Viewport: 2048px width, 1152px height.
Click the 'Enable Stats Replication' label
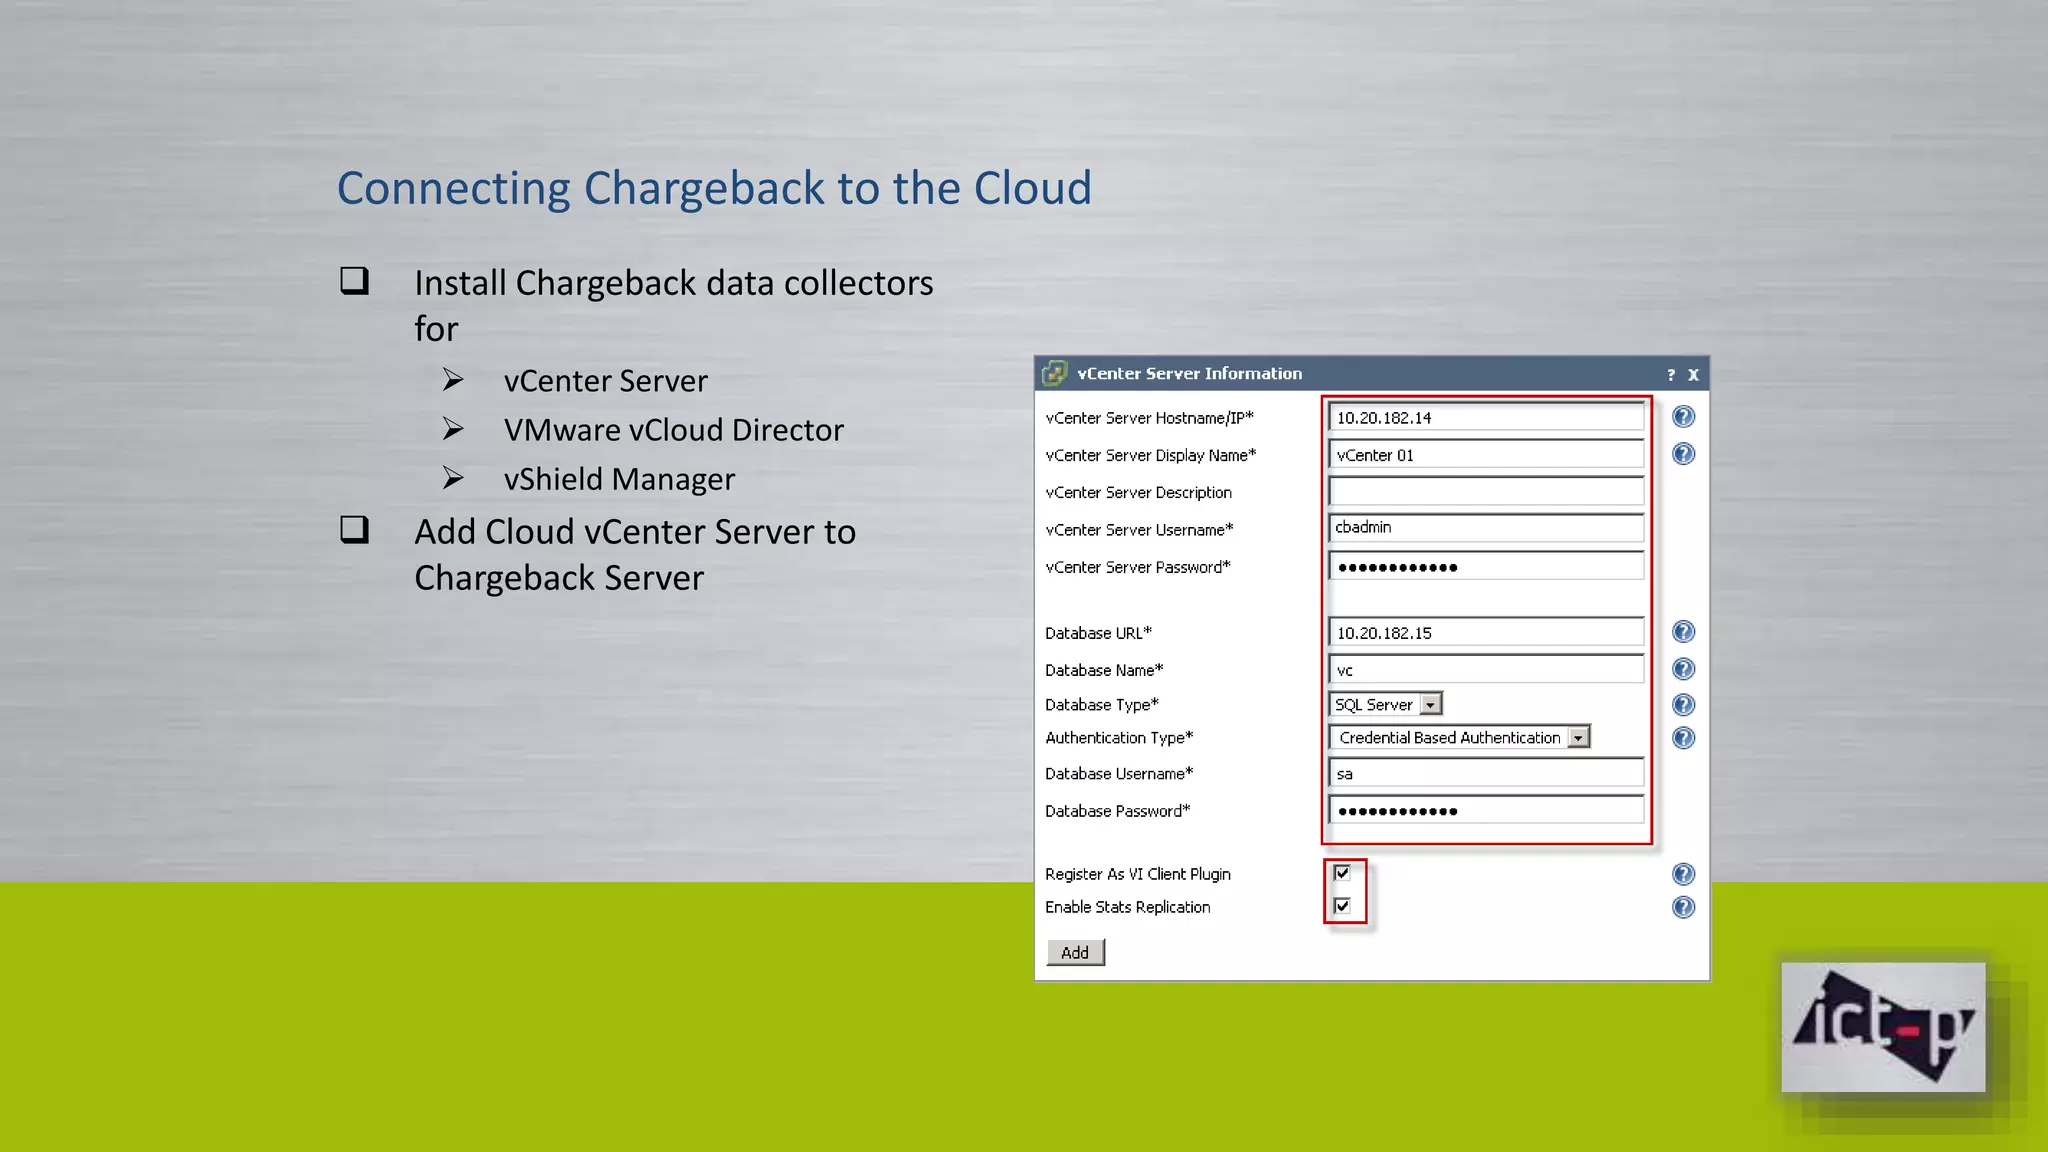tap(1127, 907)
